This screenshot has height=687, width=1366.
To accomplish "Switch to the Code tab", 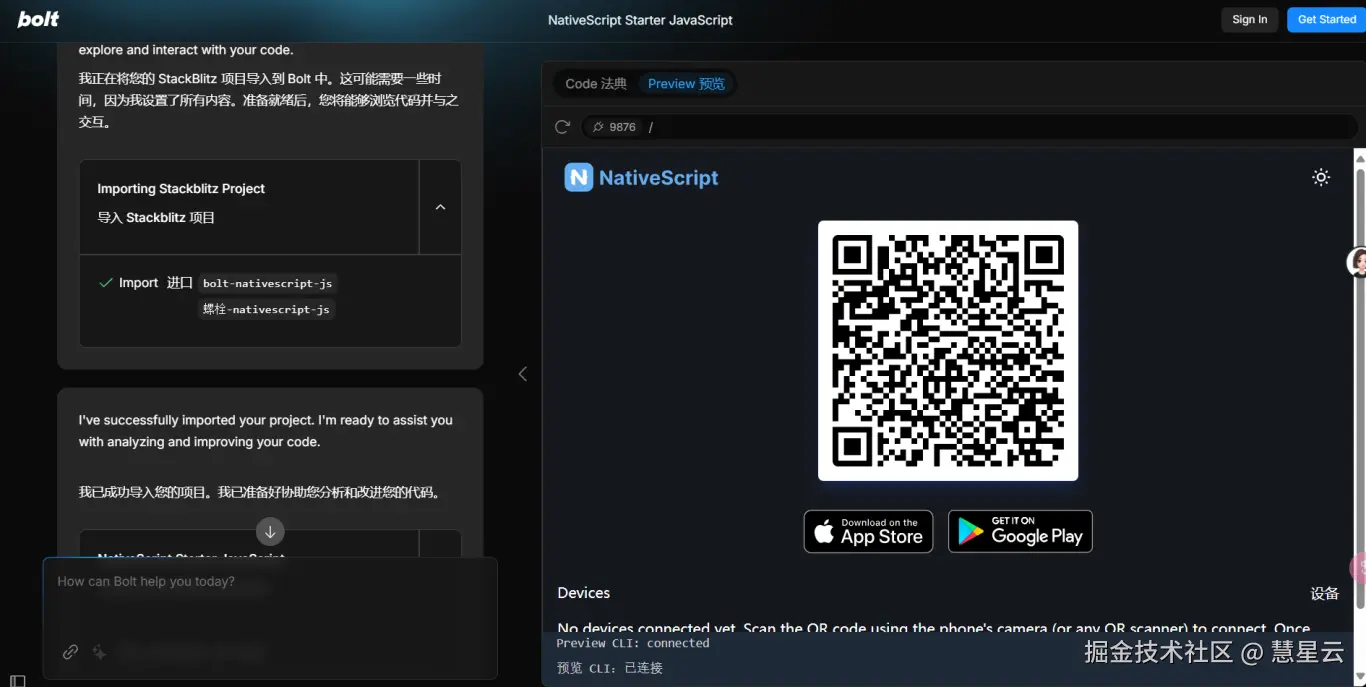I will pos(596,84).
